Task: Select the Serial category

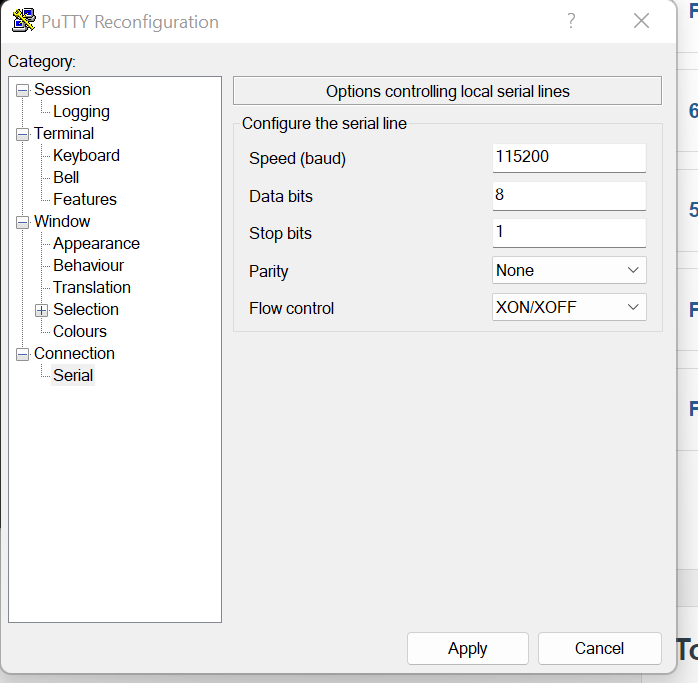Action: click(x=73, y=375)
